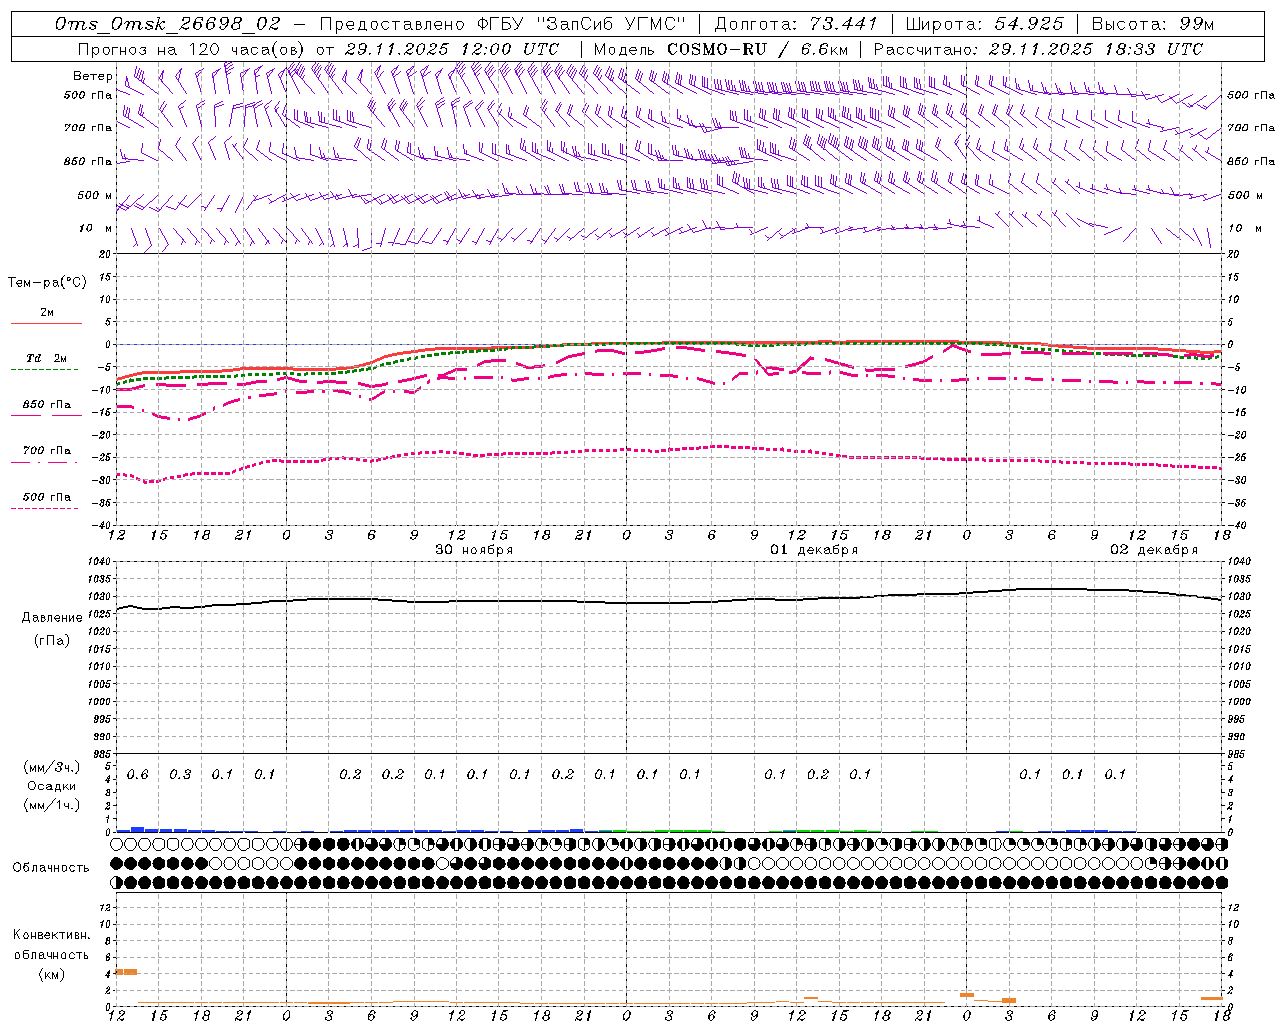The image size is (1280, 1024).
Task: Click the 850 гПа temperature legend entry
Action: (x=46, y=405)
